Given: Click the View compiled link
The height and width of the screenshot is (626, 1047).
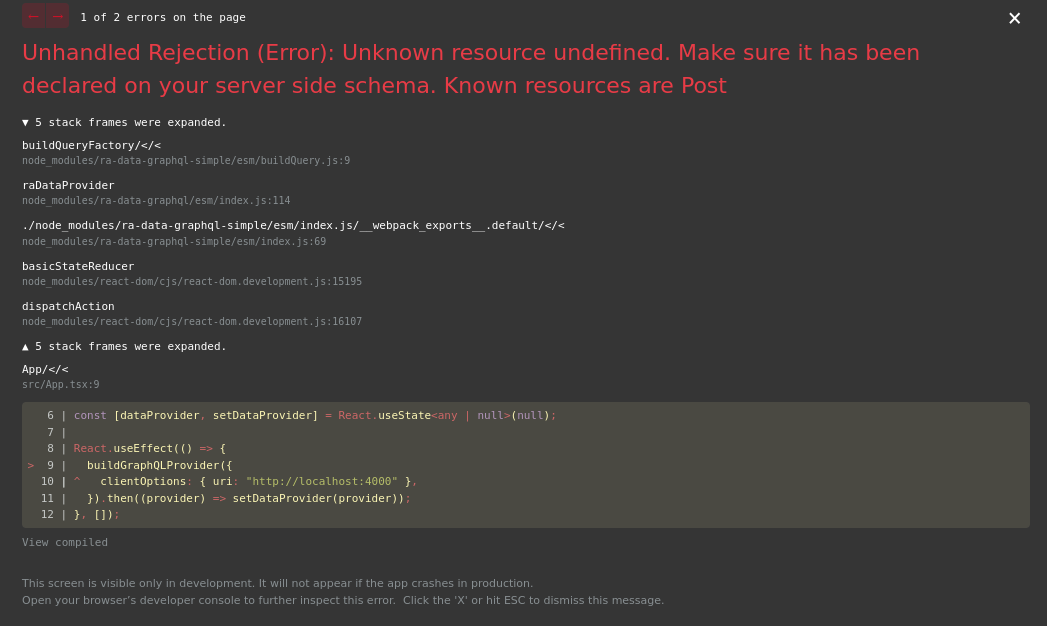Looking at the screenshot, I should pyautogui.click(x=64, y=542).
